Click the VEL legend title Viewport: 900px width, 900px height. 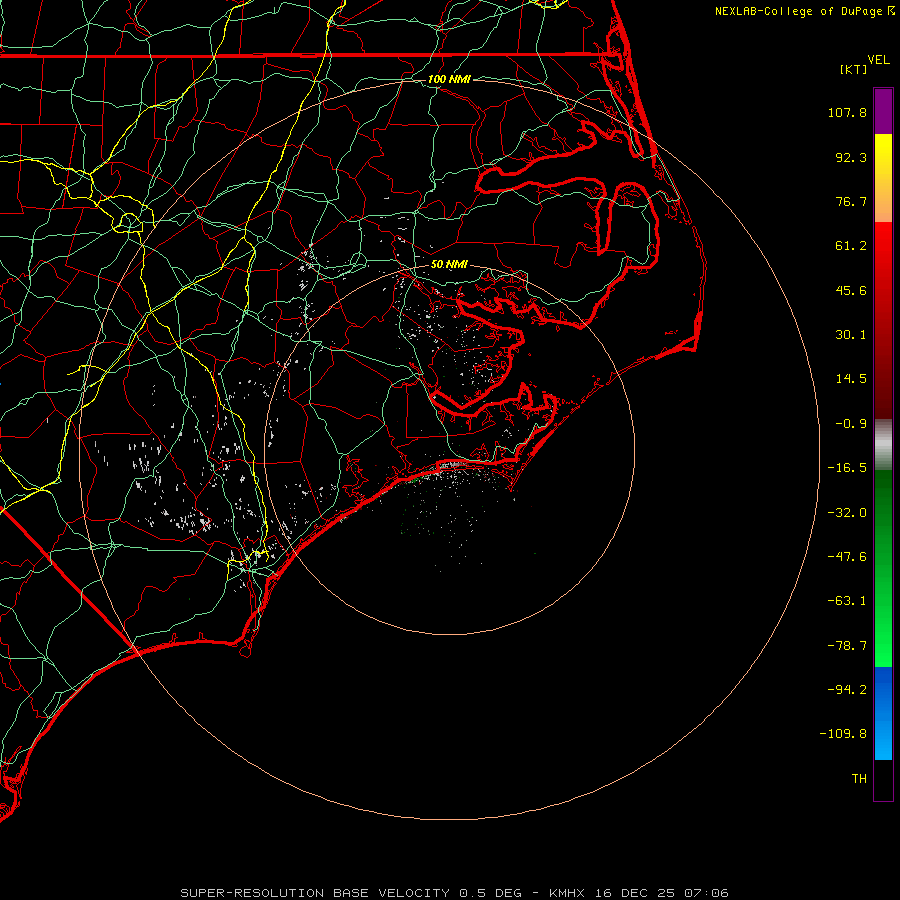[x=878, y=60]
